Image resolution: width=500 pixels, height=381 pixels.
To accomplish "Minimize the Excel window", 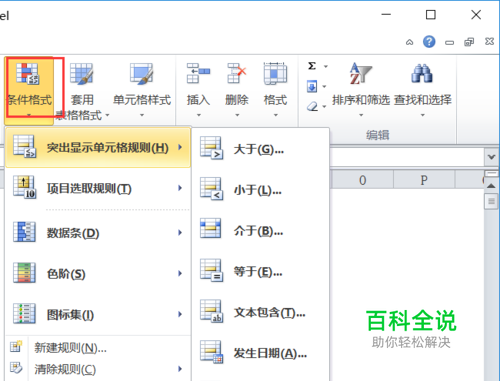I will pos(386,15).
